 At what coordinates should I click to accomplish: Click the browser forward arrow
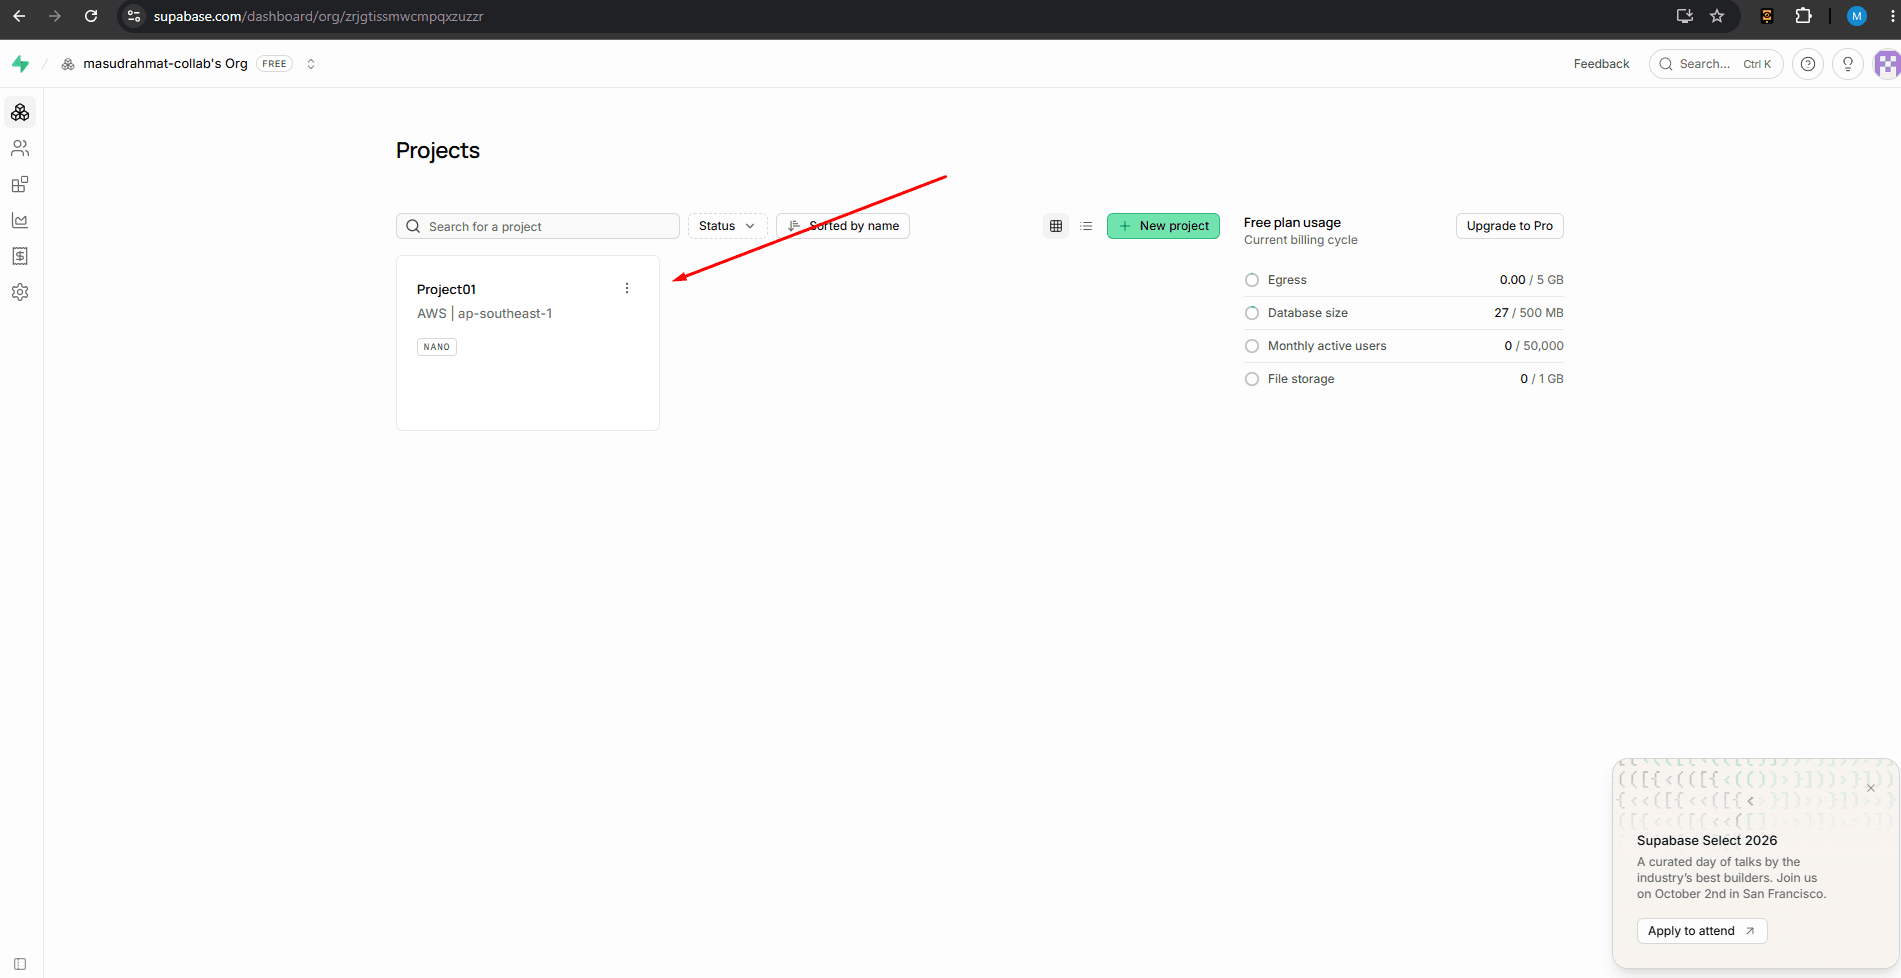pos(55,16)
